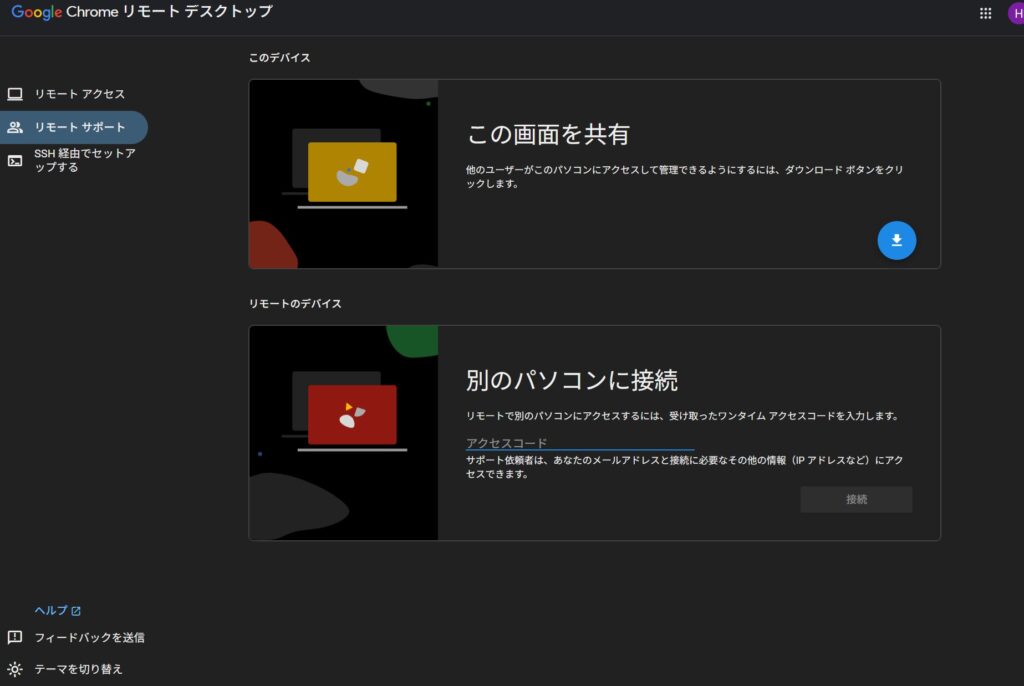The image size is (1024, 686).
Task: Click the feedback speech bubble icon
Action: 15,637
